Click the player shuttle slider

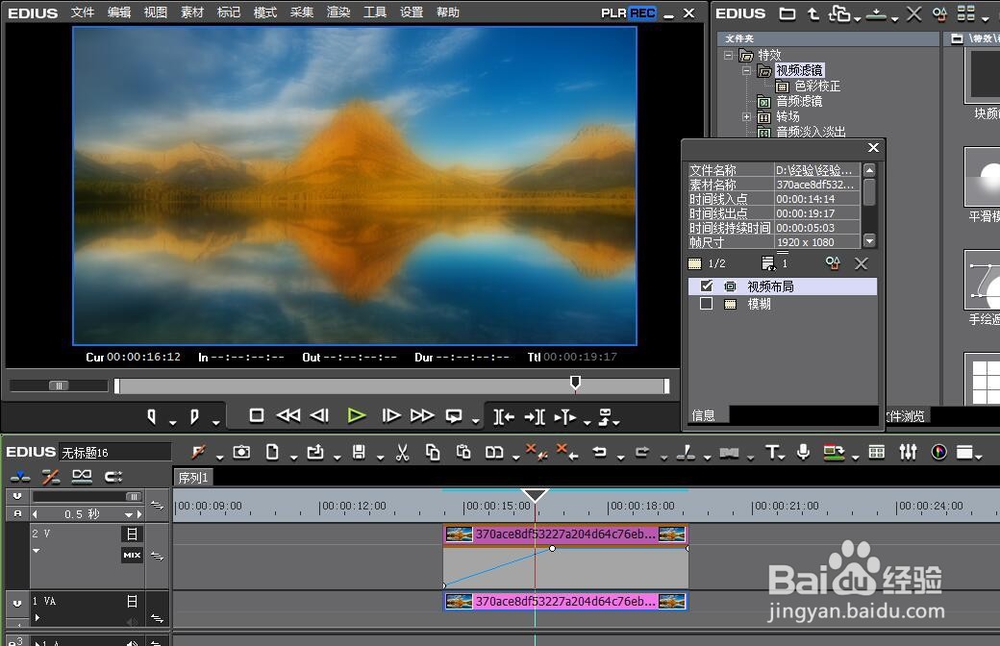pos(59,385)
